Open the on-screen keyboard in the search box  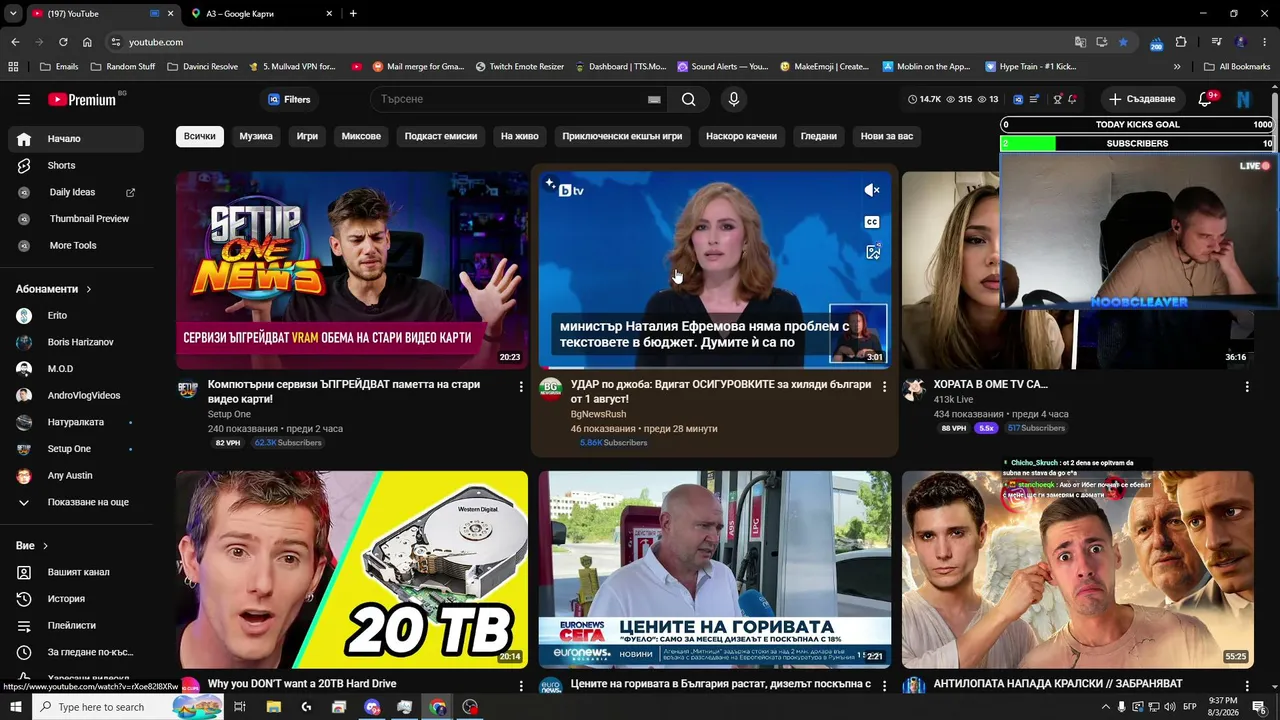(654, 99)
